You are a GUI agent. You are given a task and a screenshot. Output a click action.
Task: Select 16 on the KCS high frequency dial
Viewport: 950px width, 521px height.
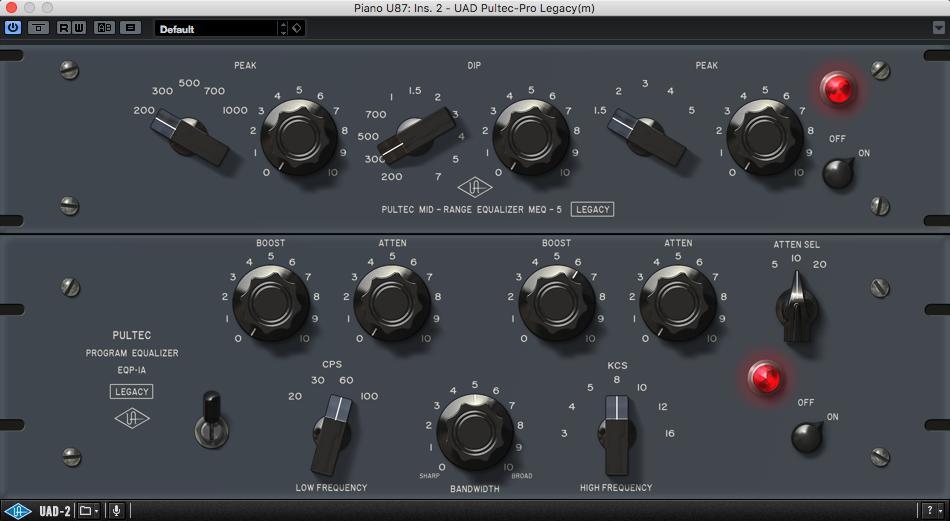(669, 433)
